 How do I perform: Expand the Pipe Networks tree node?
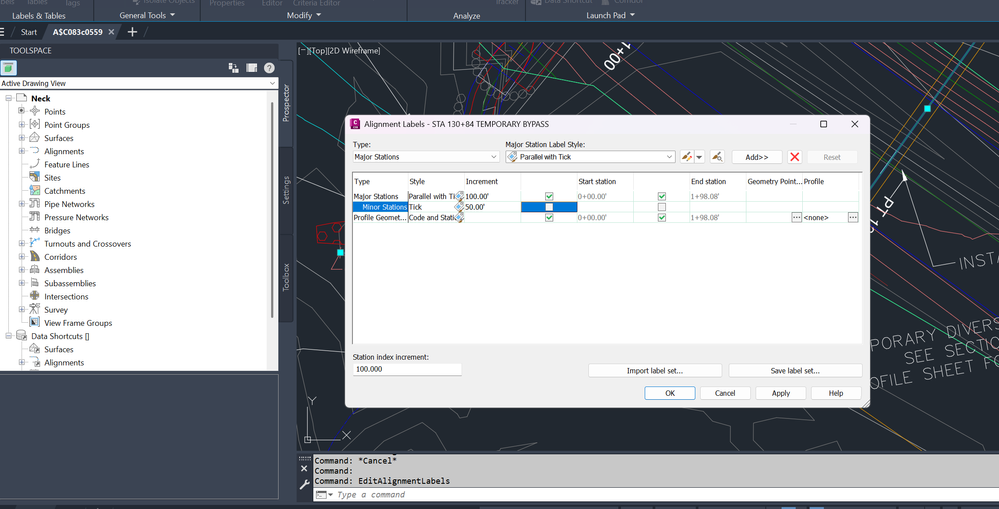coord(22,204)
